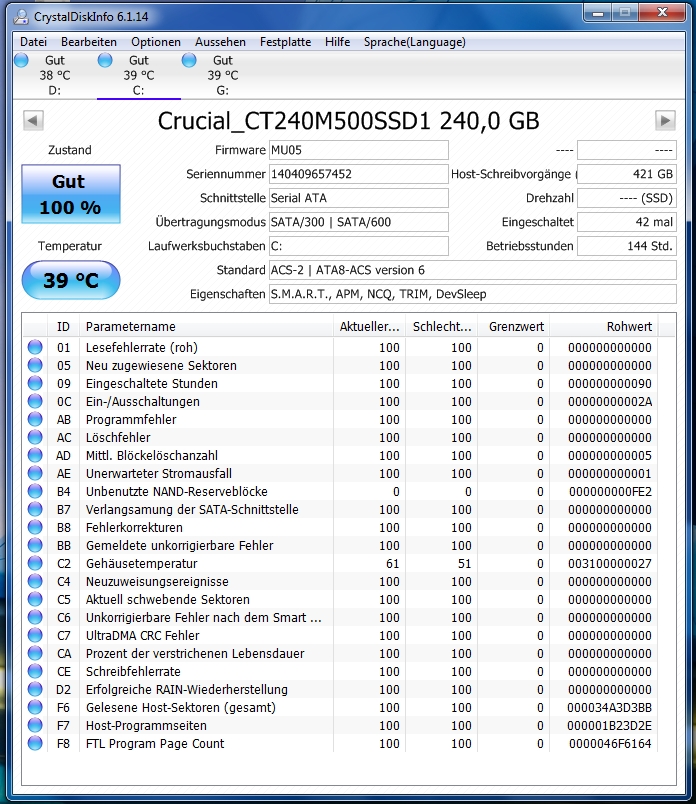696x804 pixels.
Task: Click the Firmware field MU05
Action: point(359,150)
